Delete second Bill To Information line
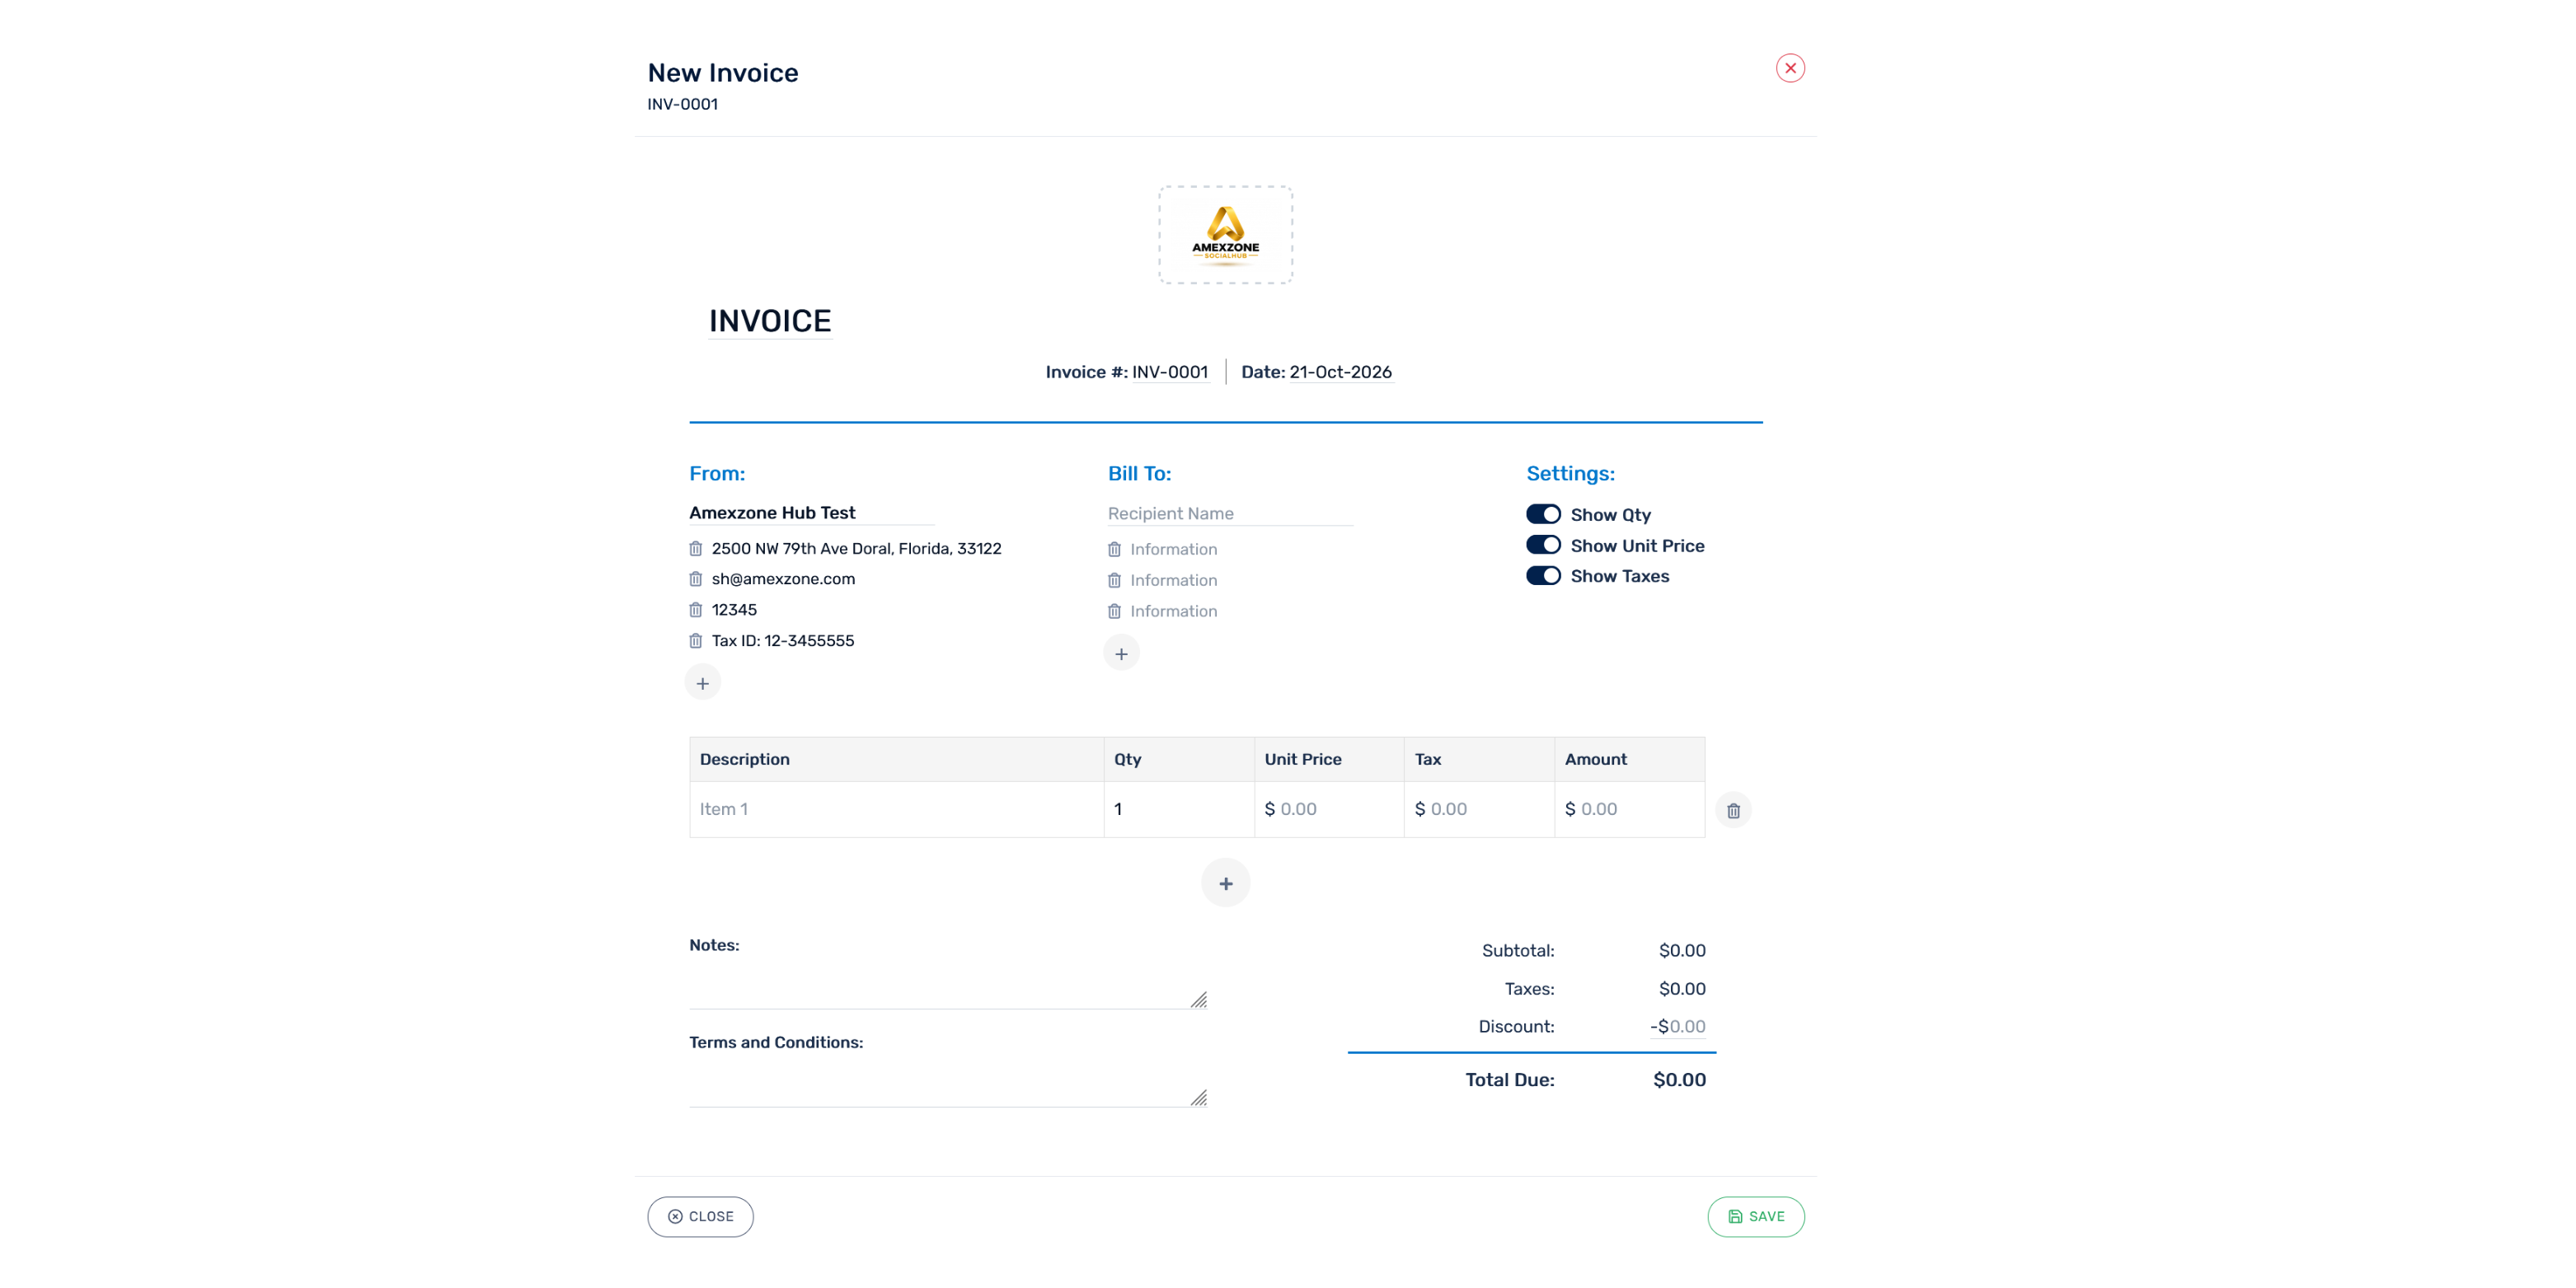 coord(1114,580)
